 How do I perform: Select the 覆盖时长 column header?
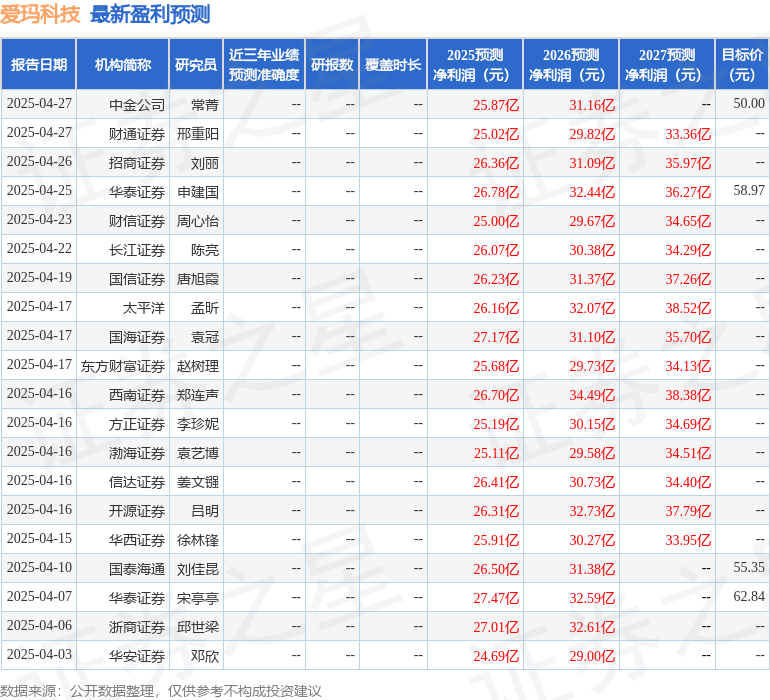click(393, 65)
